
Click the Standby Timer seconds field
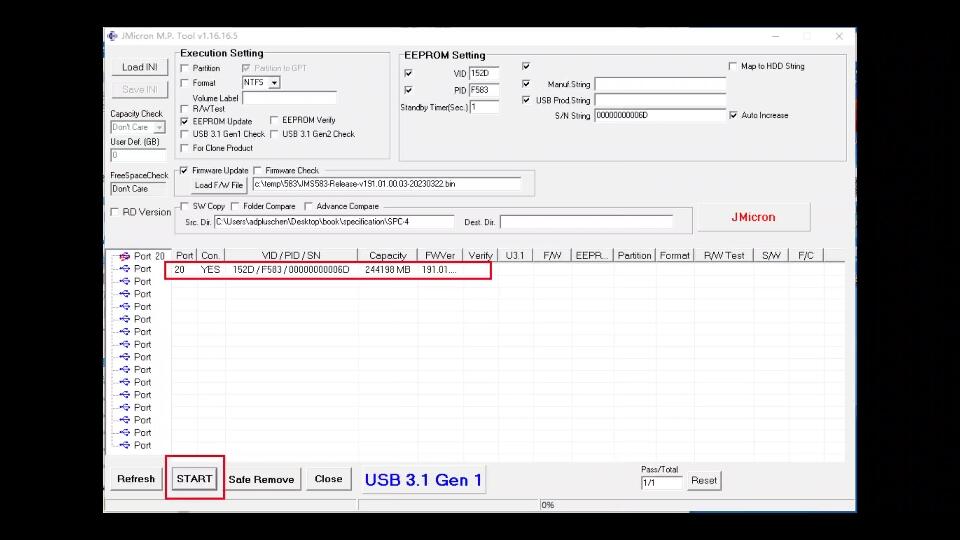pyautogui.click(x=484, y=107)
